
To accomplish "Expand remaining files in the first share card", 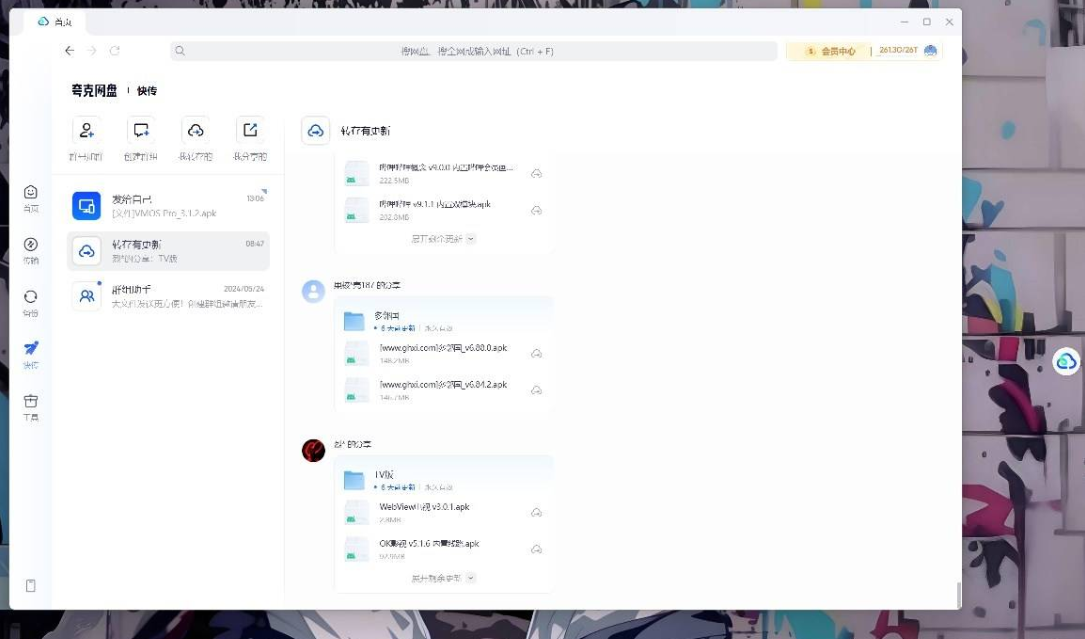I will pyautogui.click(x=443, y=239).
